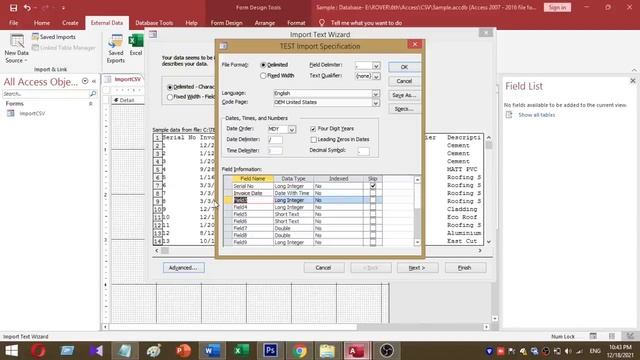Open Form Design ribbon tab
640x360 pixels.
coord(227,23)
